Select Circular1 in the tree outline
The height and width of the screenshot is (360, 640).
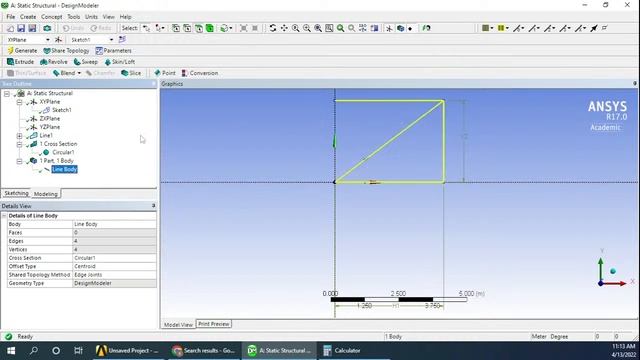[x=63, y=152]
